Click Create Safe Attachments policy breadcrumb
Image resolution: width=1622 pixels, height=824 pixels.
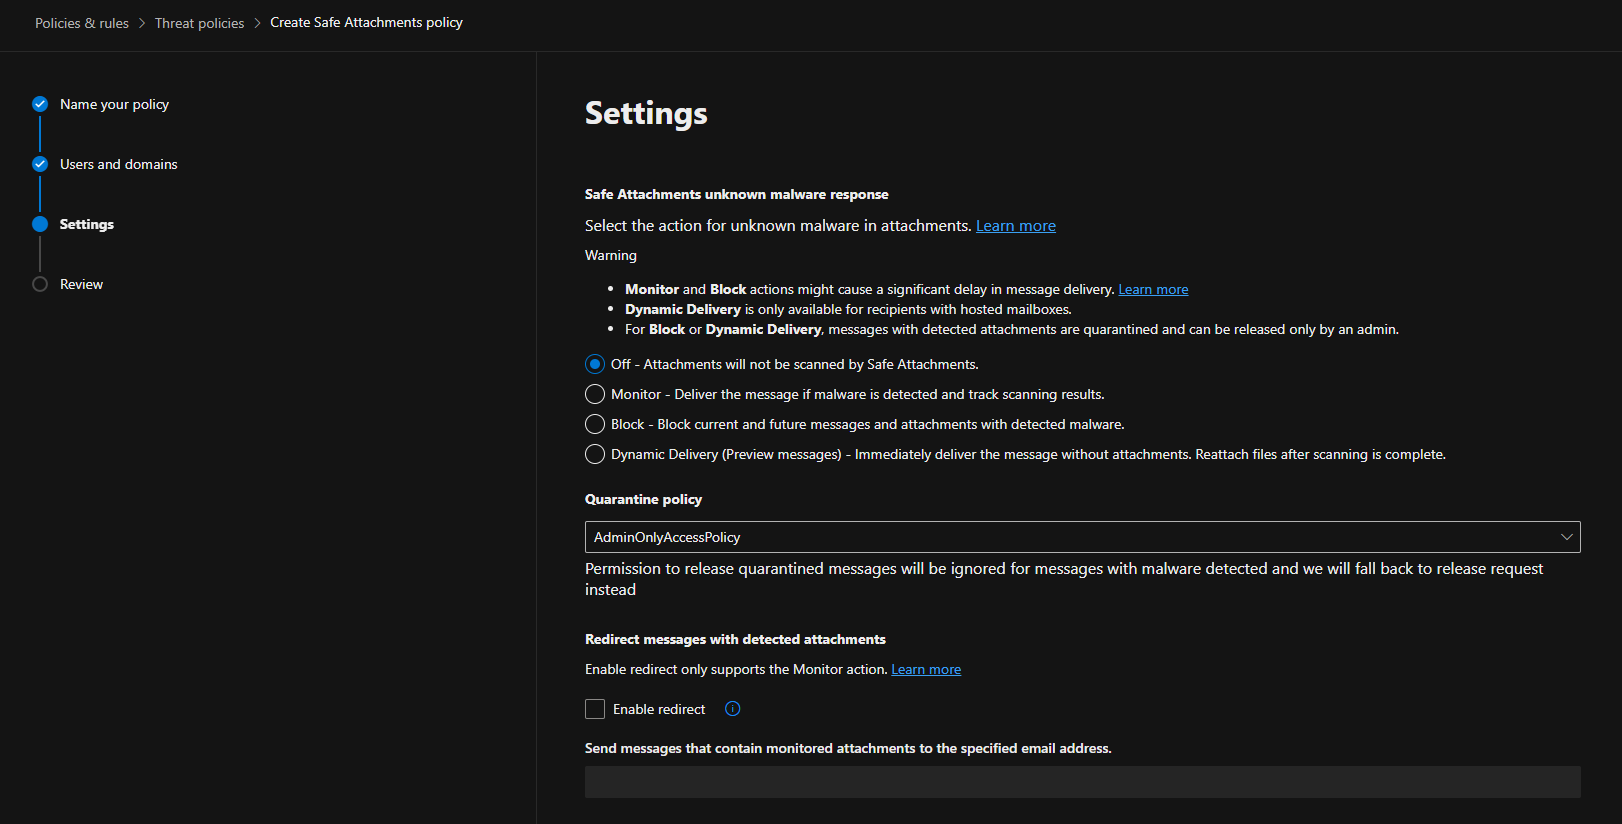tap(366, 22)
